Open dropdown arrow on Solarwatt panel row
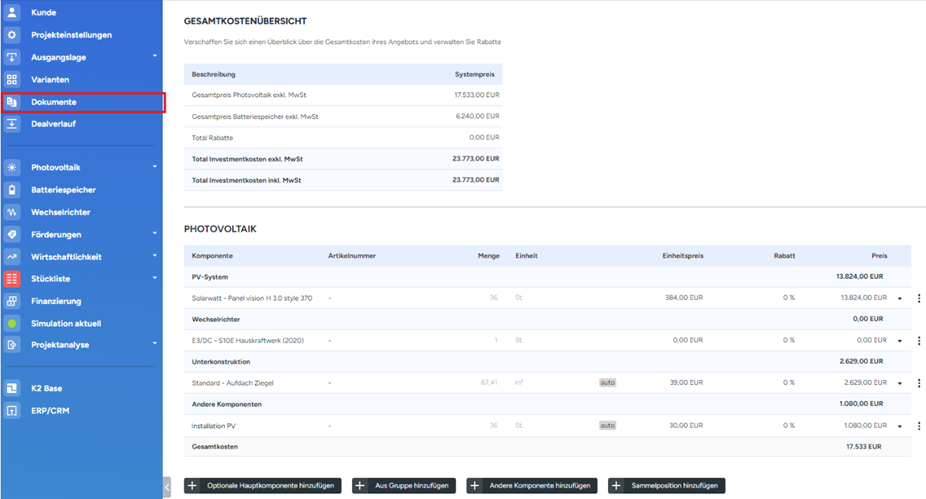926x499 pixels. [899, 298]
